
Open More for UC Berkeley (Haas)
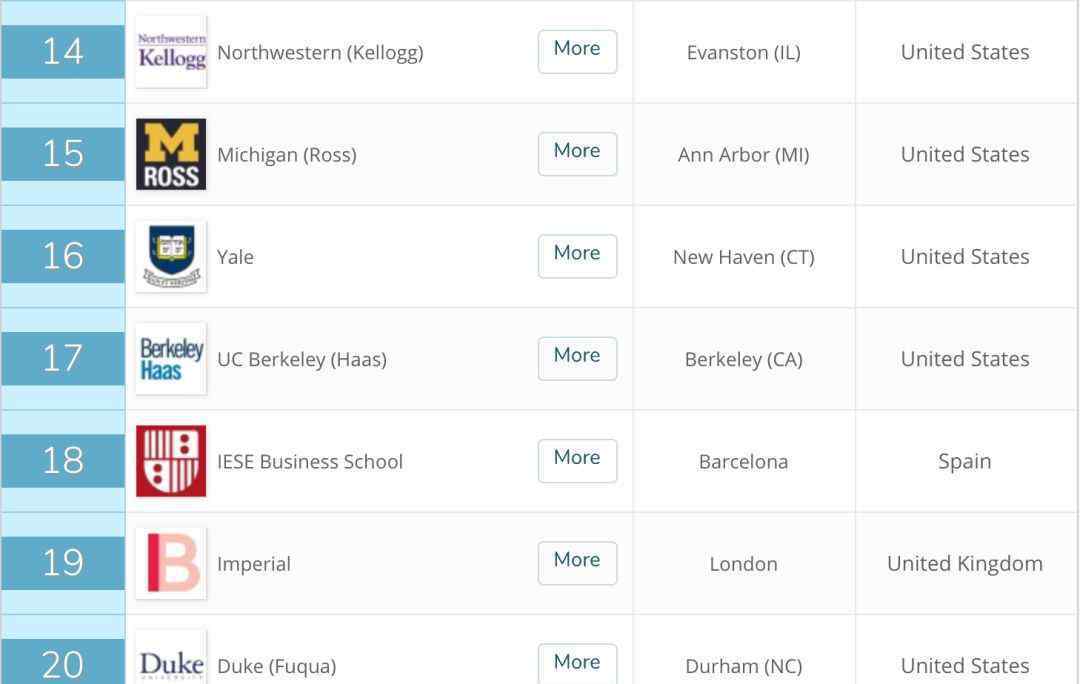coord(577,358)
